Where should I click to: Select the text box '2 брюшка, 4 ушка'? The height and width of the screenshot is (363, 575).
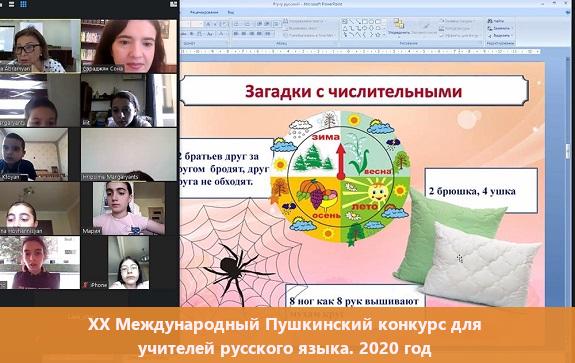point(481,191)
